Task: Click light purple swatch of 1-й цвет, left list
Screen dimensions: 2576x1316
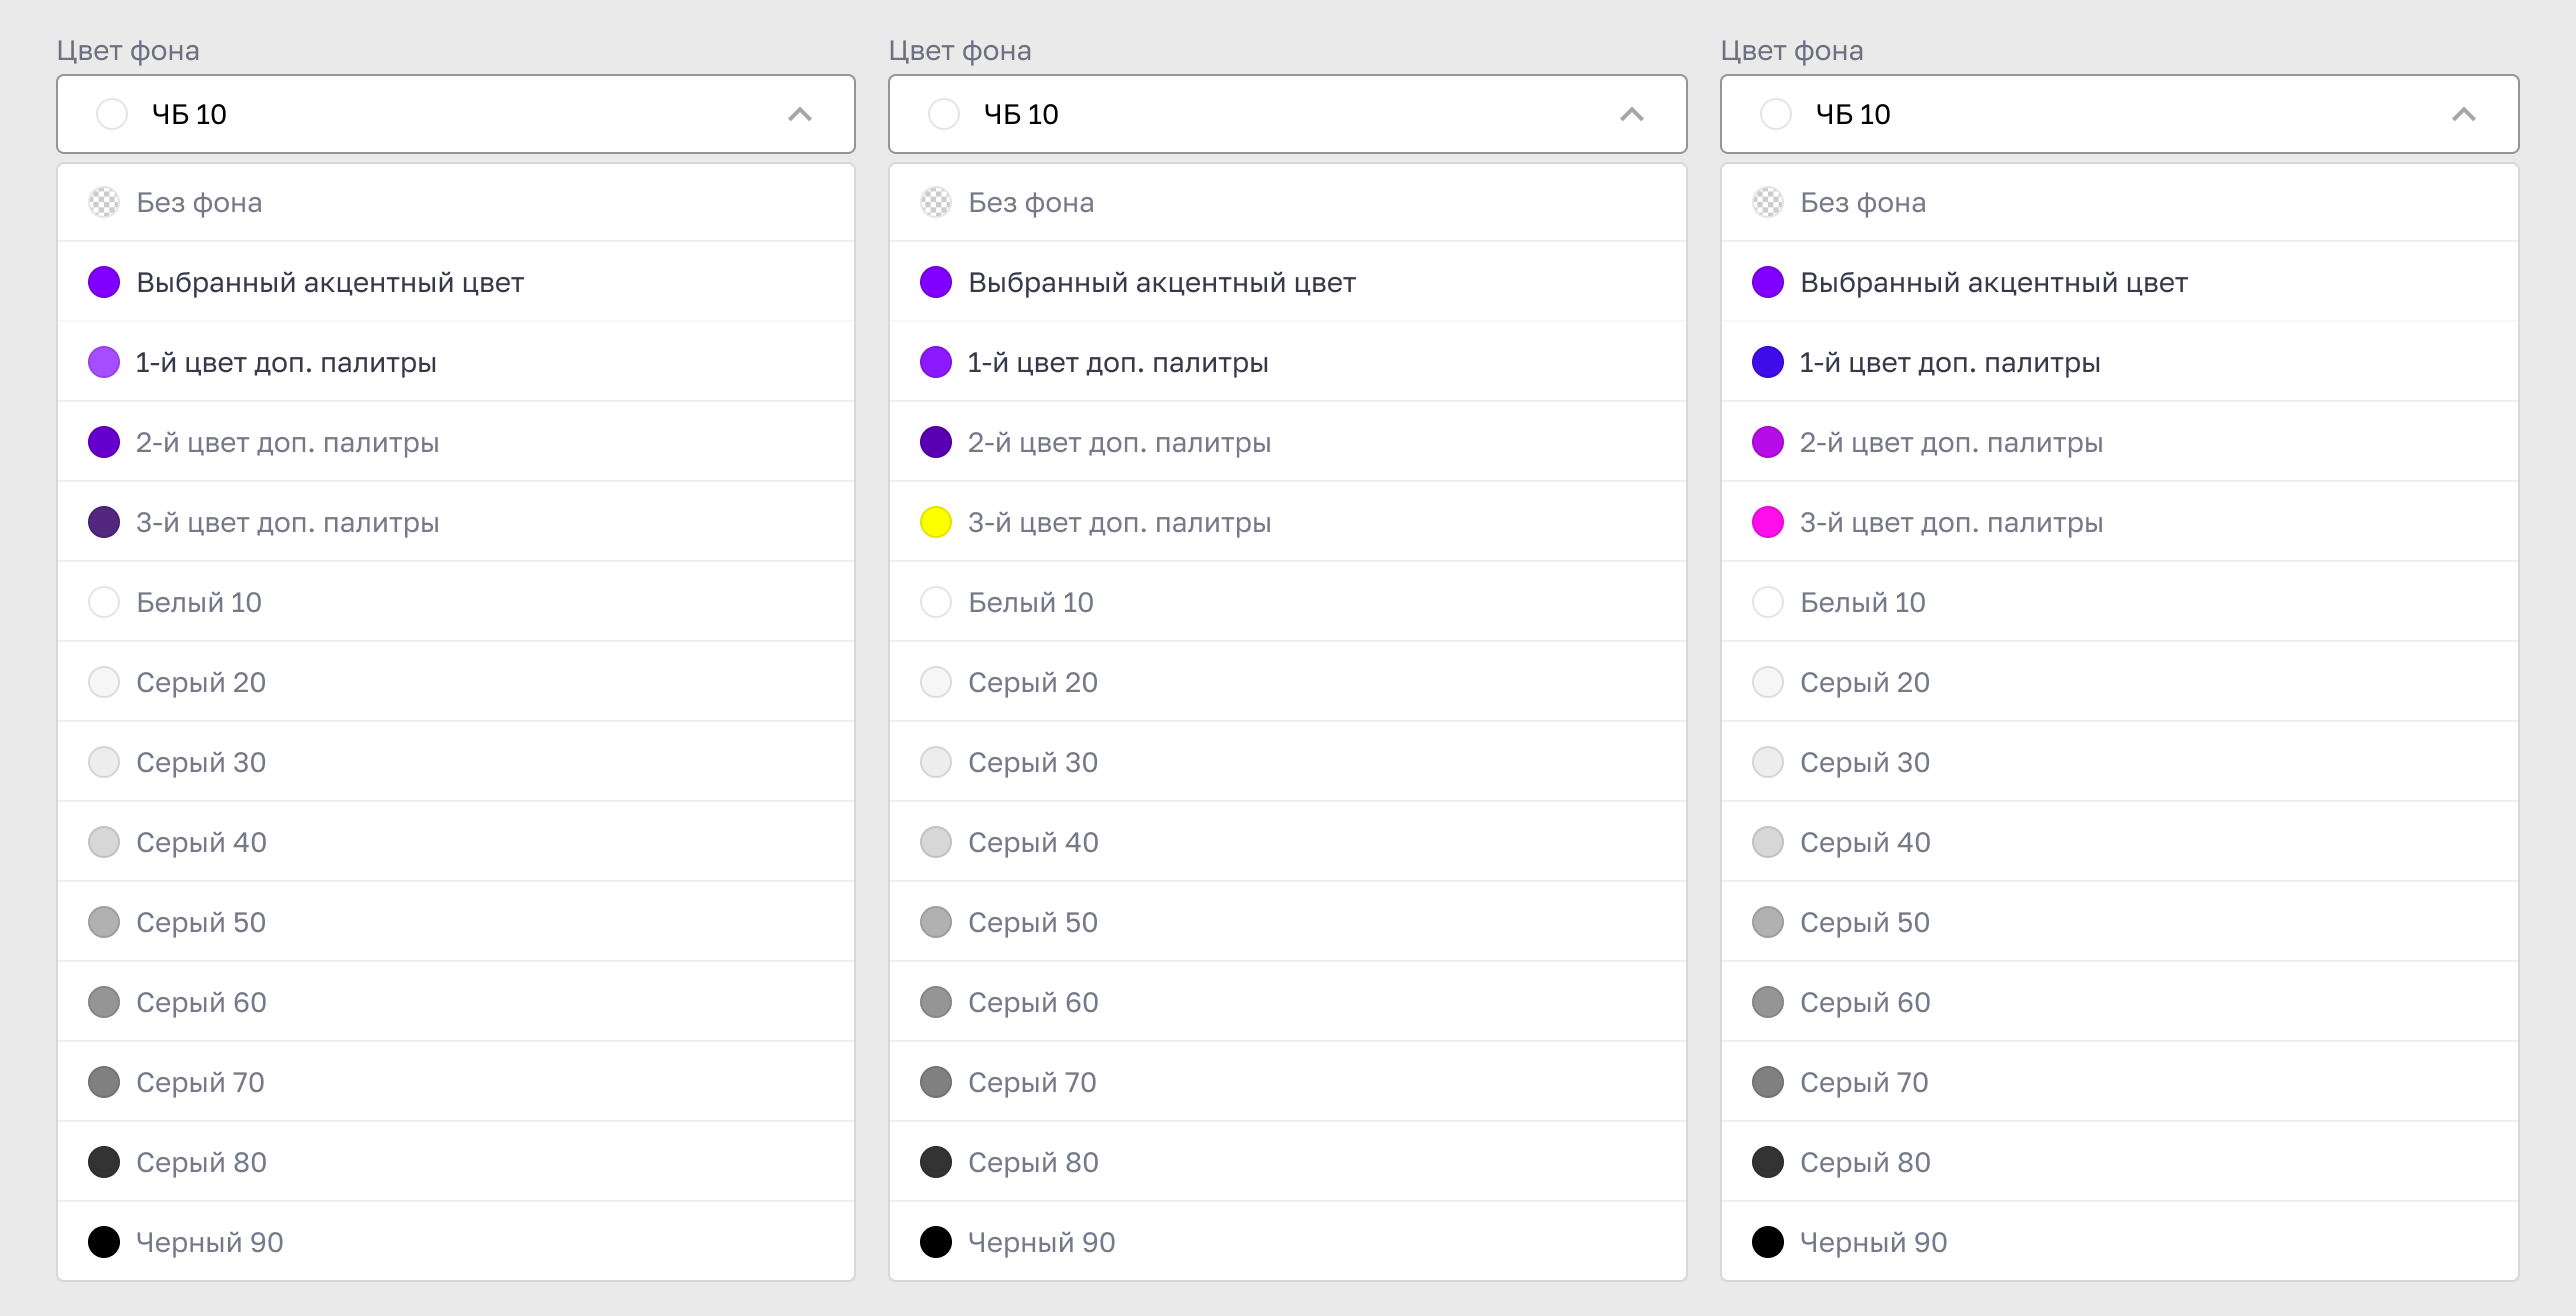Action: click(x=104, y=362)
